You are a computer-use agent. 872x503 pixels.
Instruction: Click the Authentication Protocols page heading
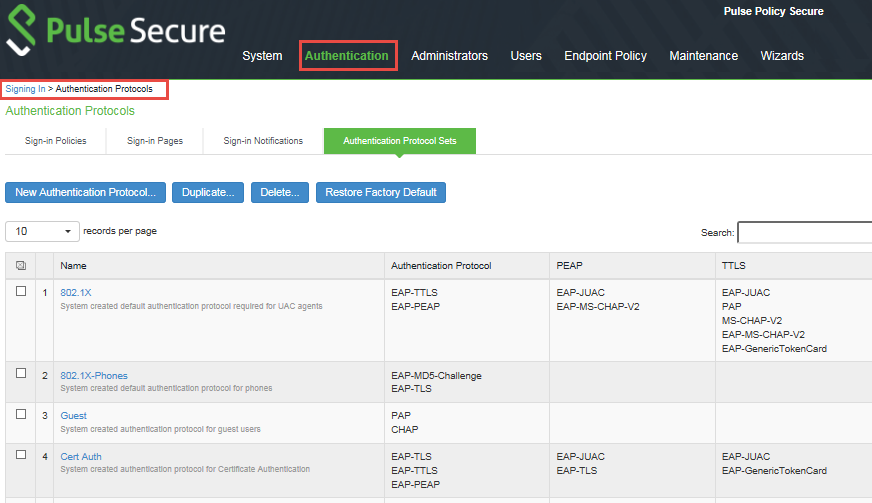70,111
